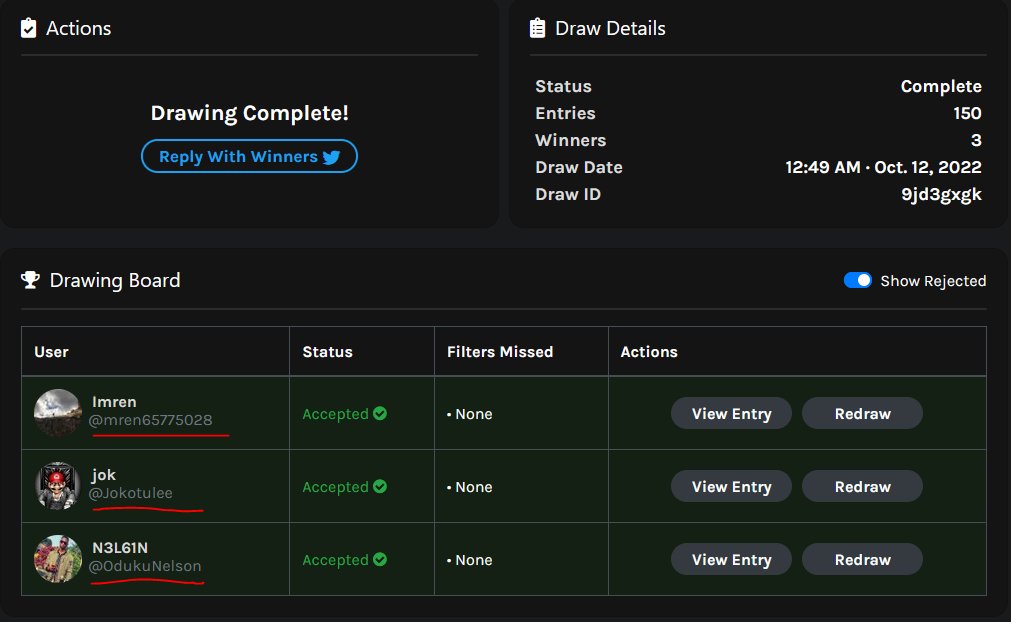
Task: Click the @mren65775028 handle
Action: (150, 420)
